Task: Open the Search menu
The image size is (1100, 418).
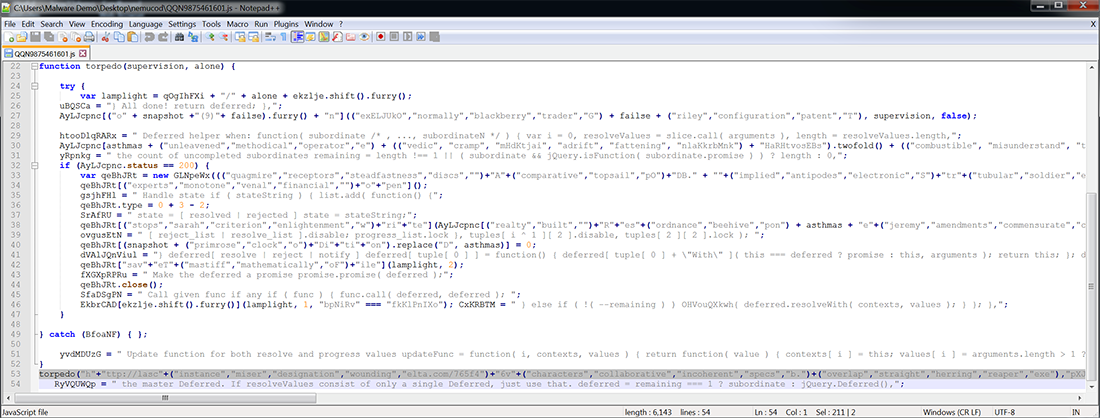Action: (x=52, y=24)
